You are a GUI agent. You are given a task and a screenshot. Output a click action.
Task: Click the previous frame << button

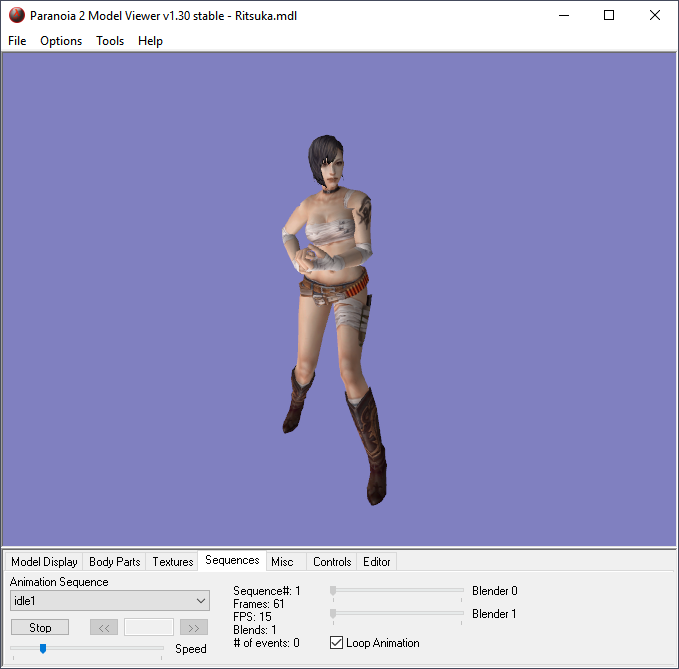coord(104,627)
